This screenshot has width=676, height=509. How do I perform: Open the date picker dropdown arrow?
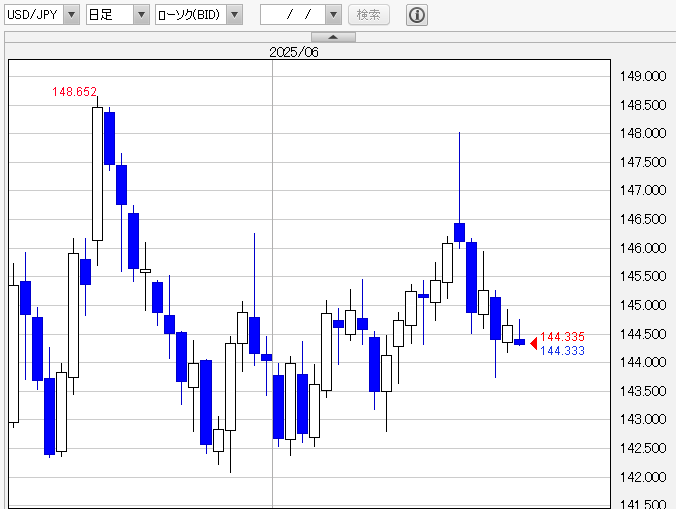(333, 15)
